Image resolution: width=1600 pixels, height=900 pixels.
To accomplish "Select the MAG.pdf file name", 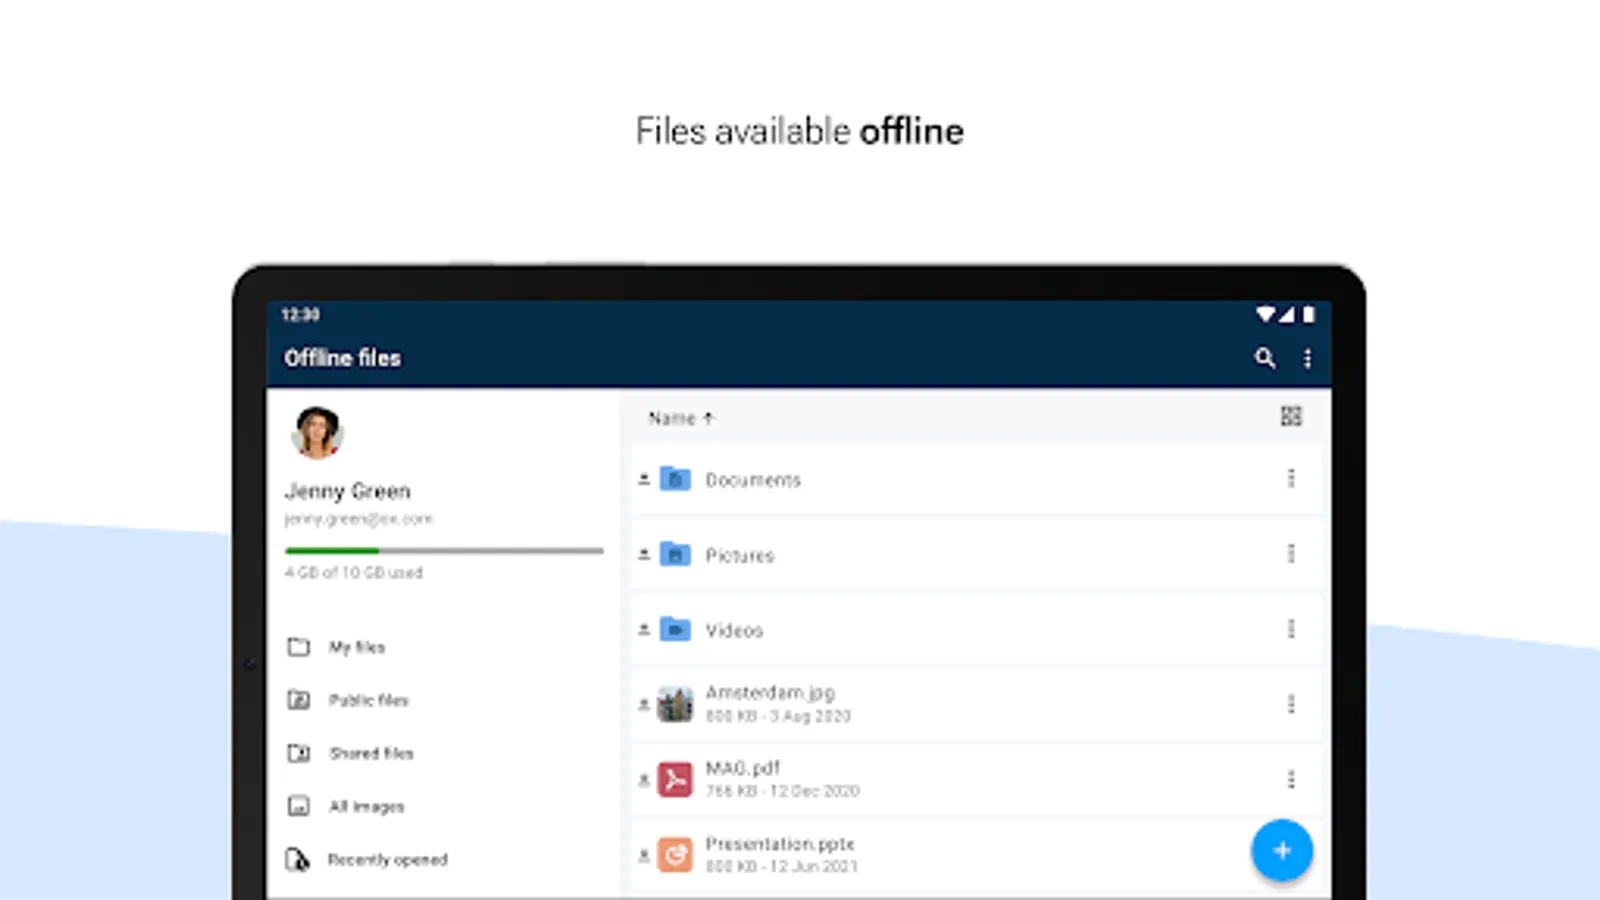I will coord(742,768).
